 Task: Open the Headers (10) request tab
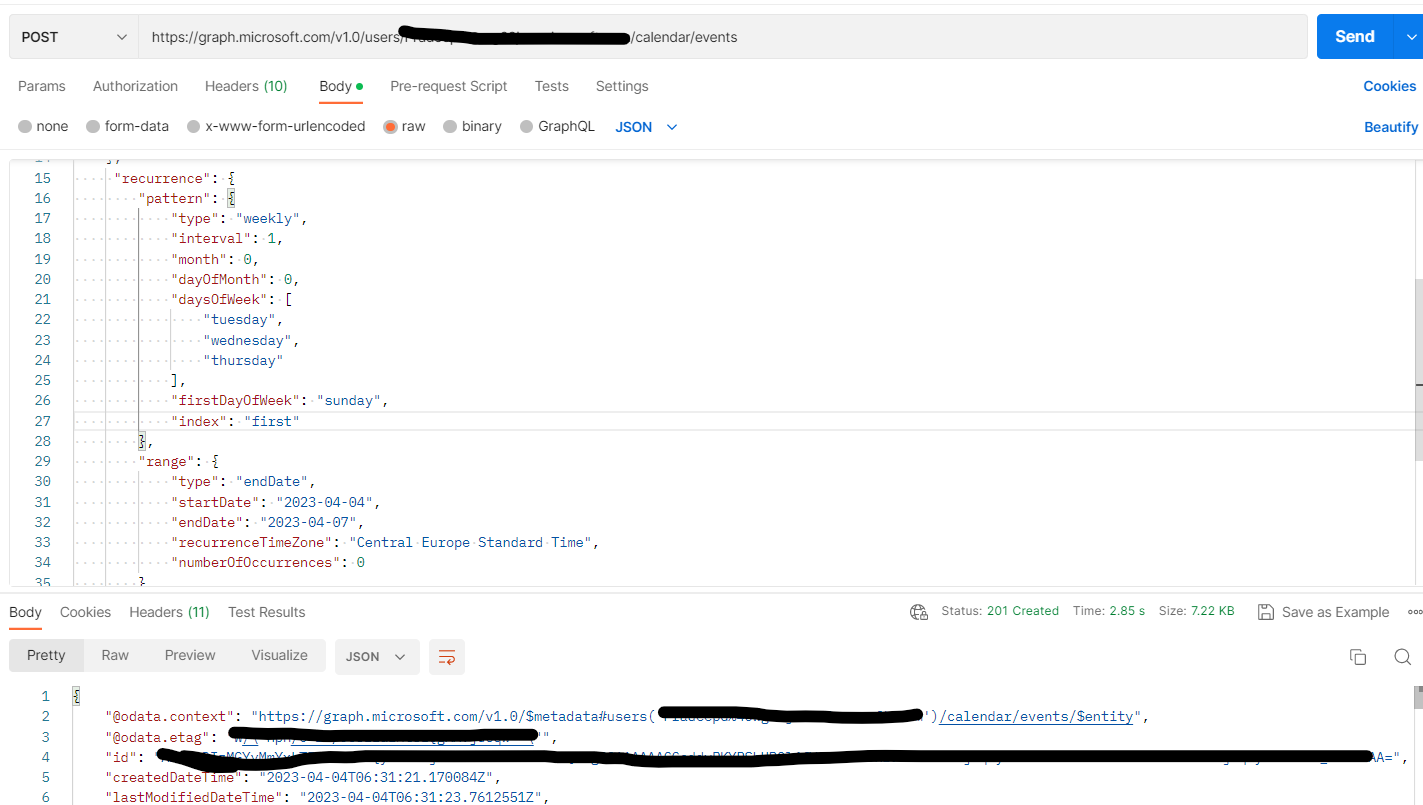coord(245,86)
